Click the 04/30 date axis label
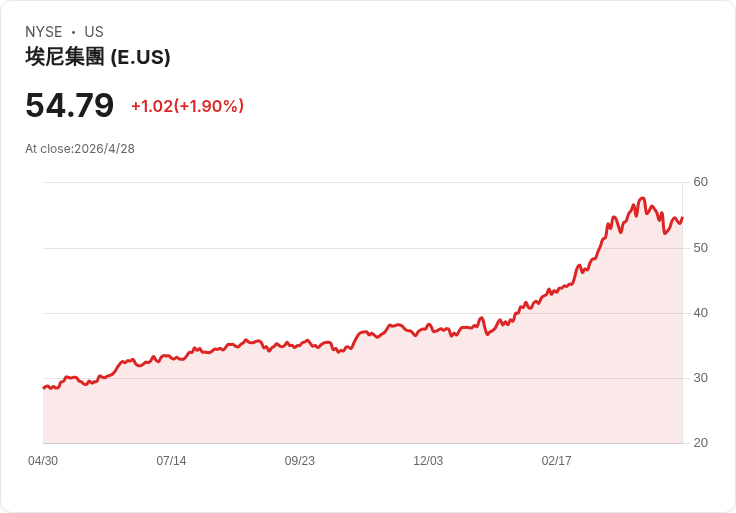This screenshot has height=513, width=736. pyautogui.click(x=43, y=460)
